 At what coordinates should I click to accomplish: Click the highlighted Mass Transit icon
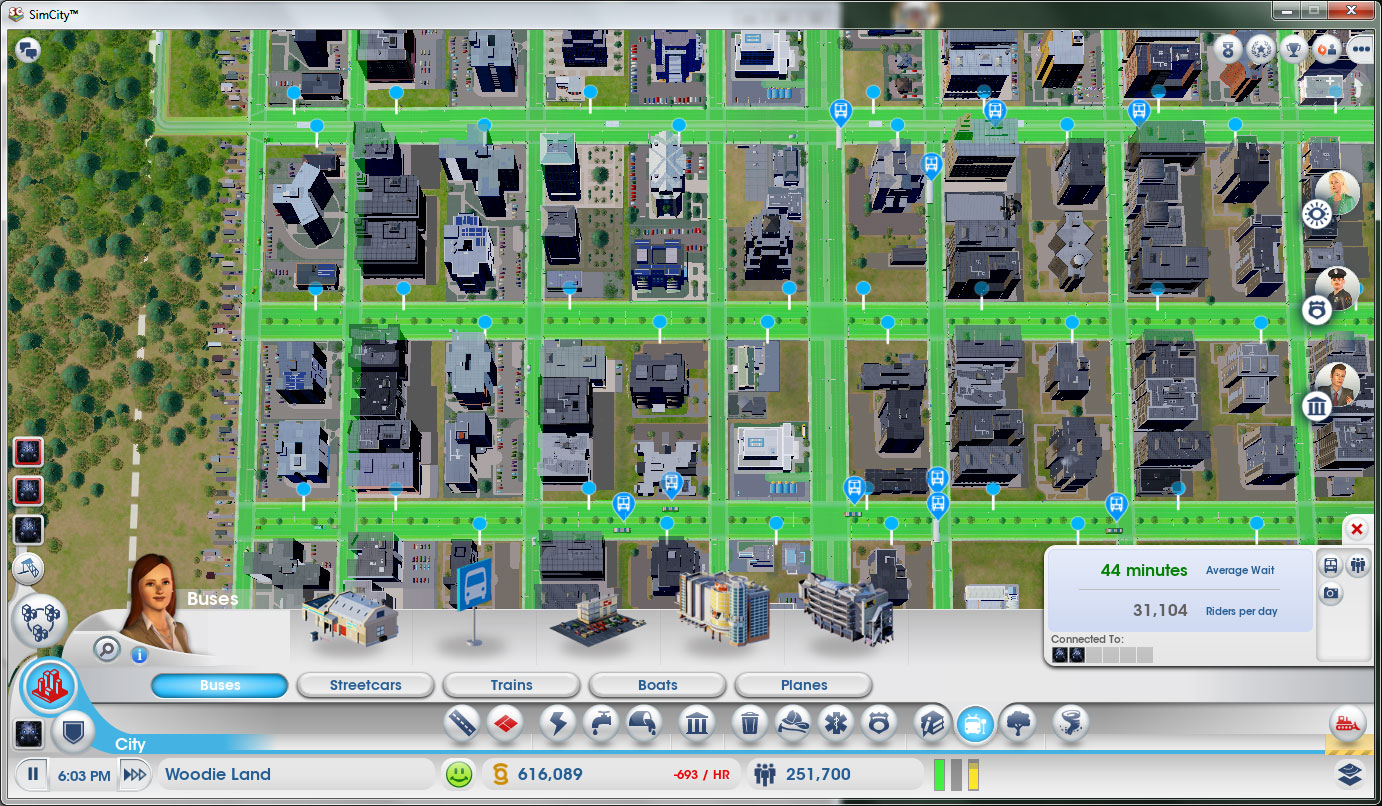click(x=975, y=723)
